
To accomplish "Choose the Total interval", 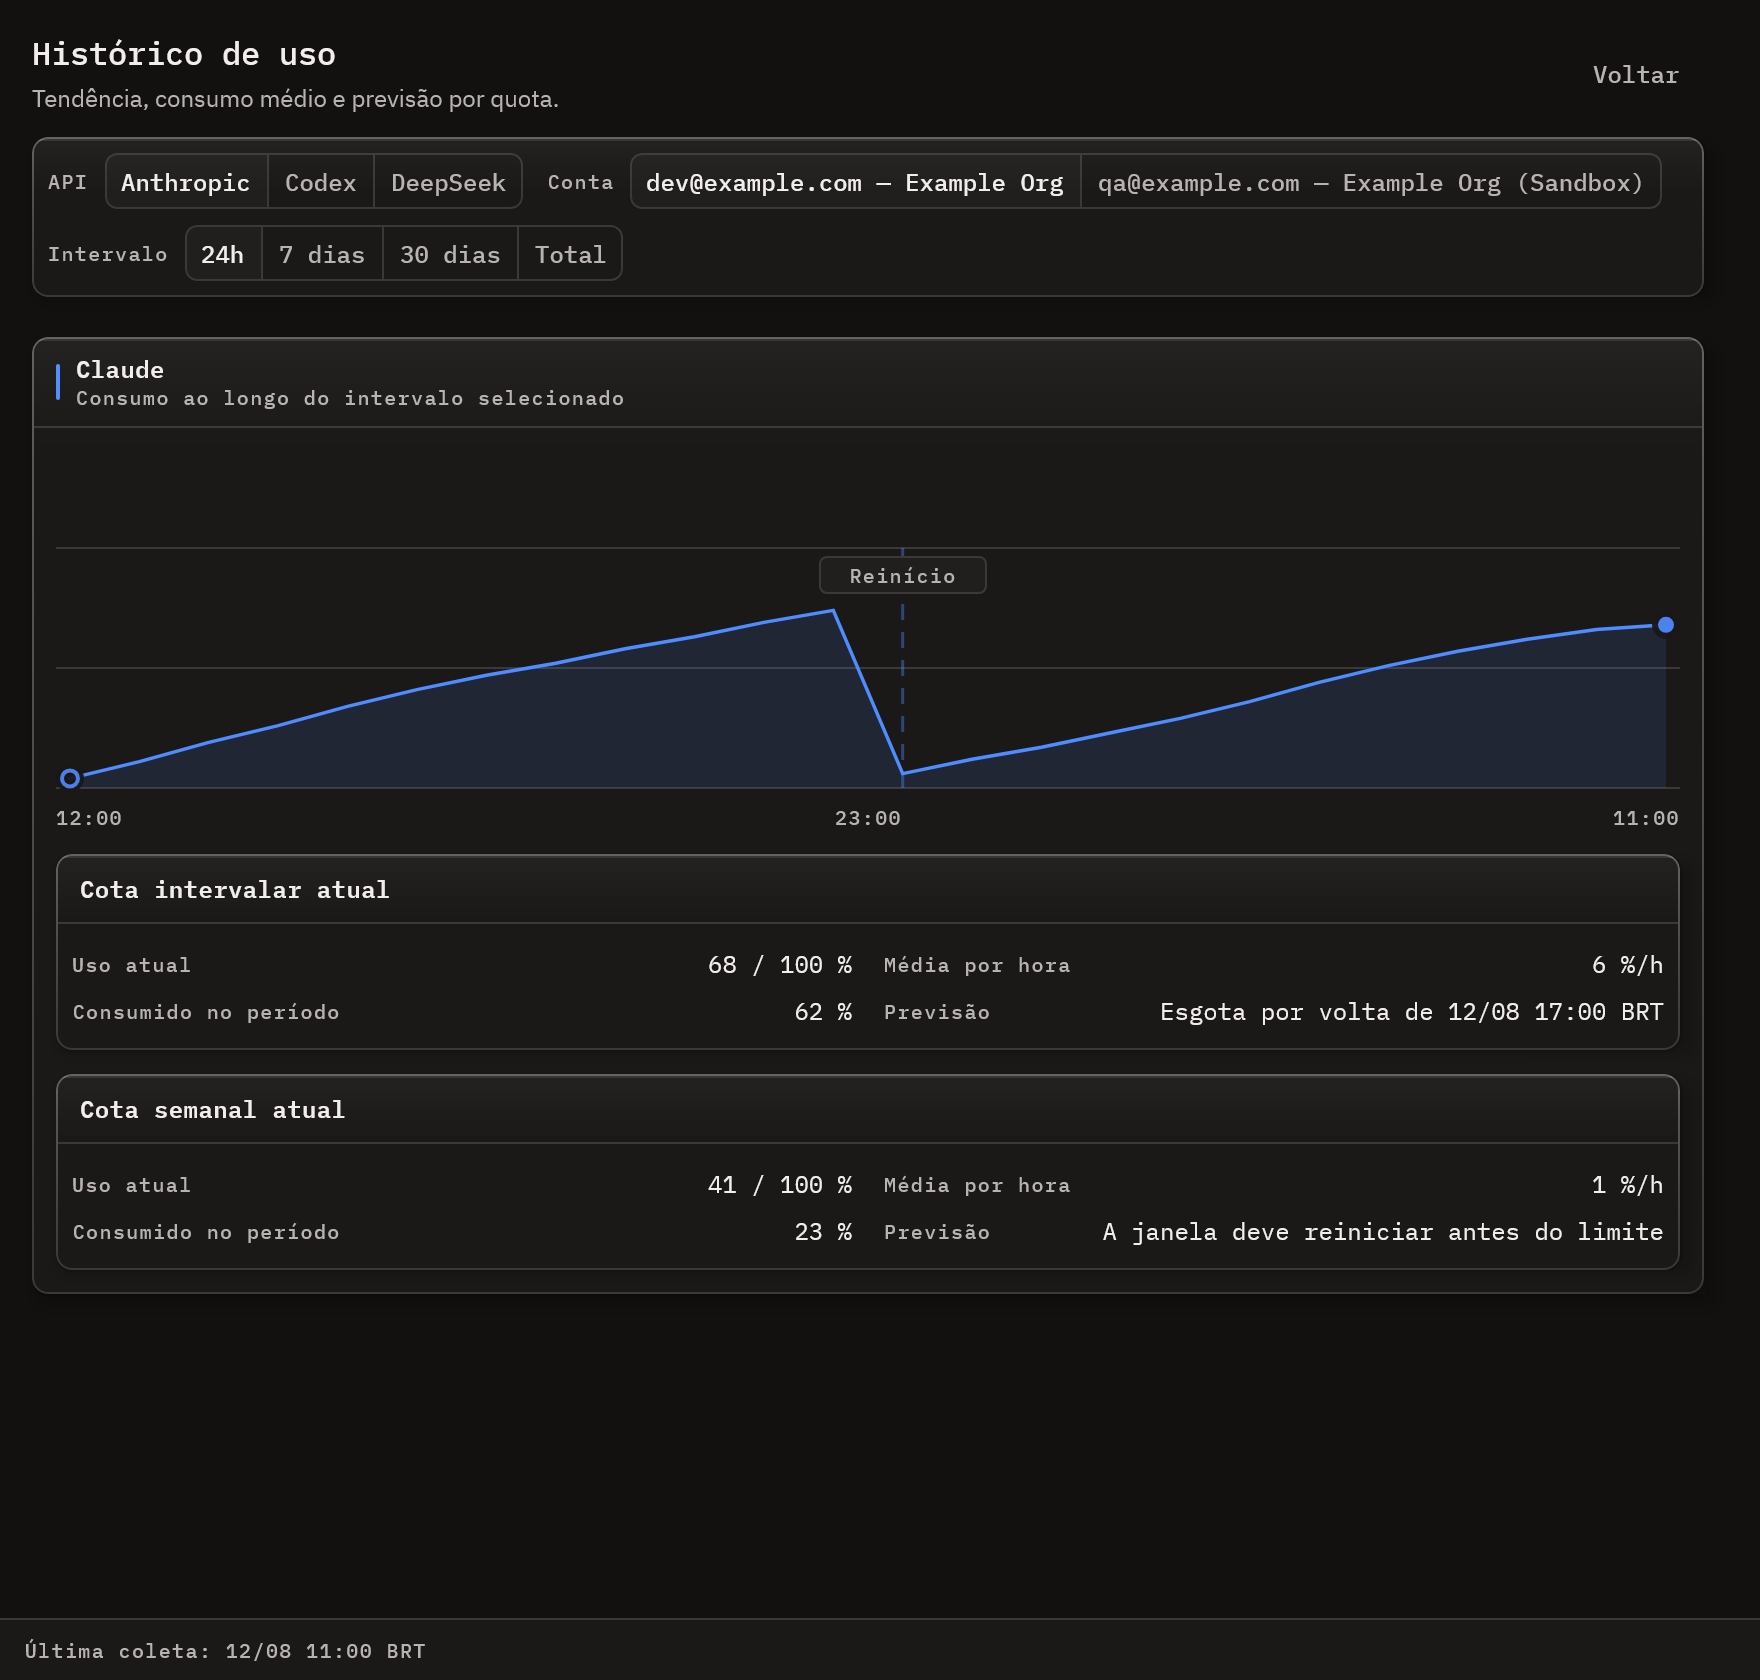I will (570, 254).
